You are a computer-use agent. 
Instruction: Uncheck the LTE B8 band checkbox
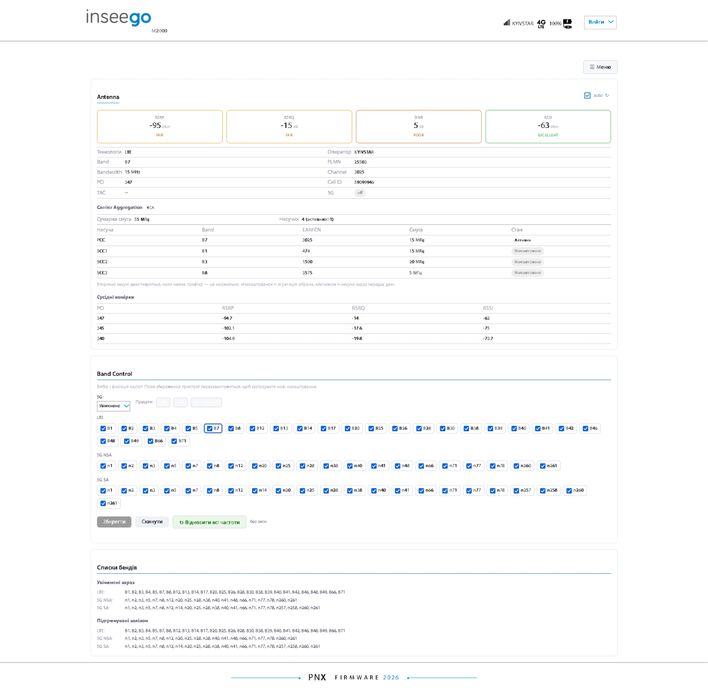point(231,428)
